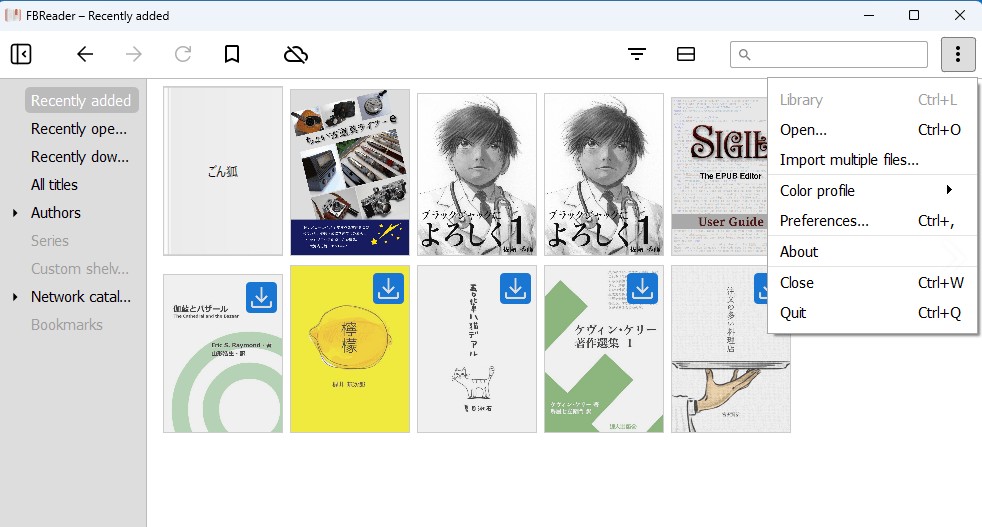Select Network catalogs in sidebar
Image resolution: width=982 pixels, height=527 pixels.
[81, 297]
